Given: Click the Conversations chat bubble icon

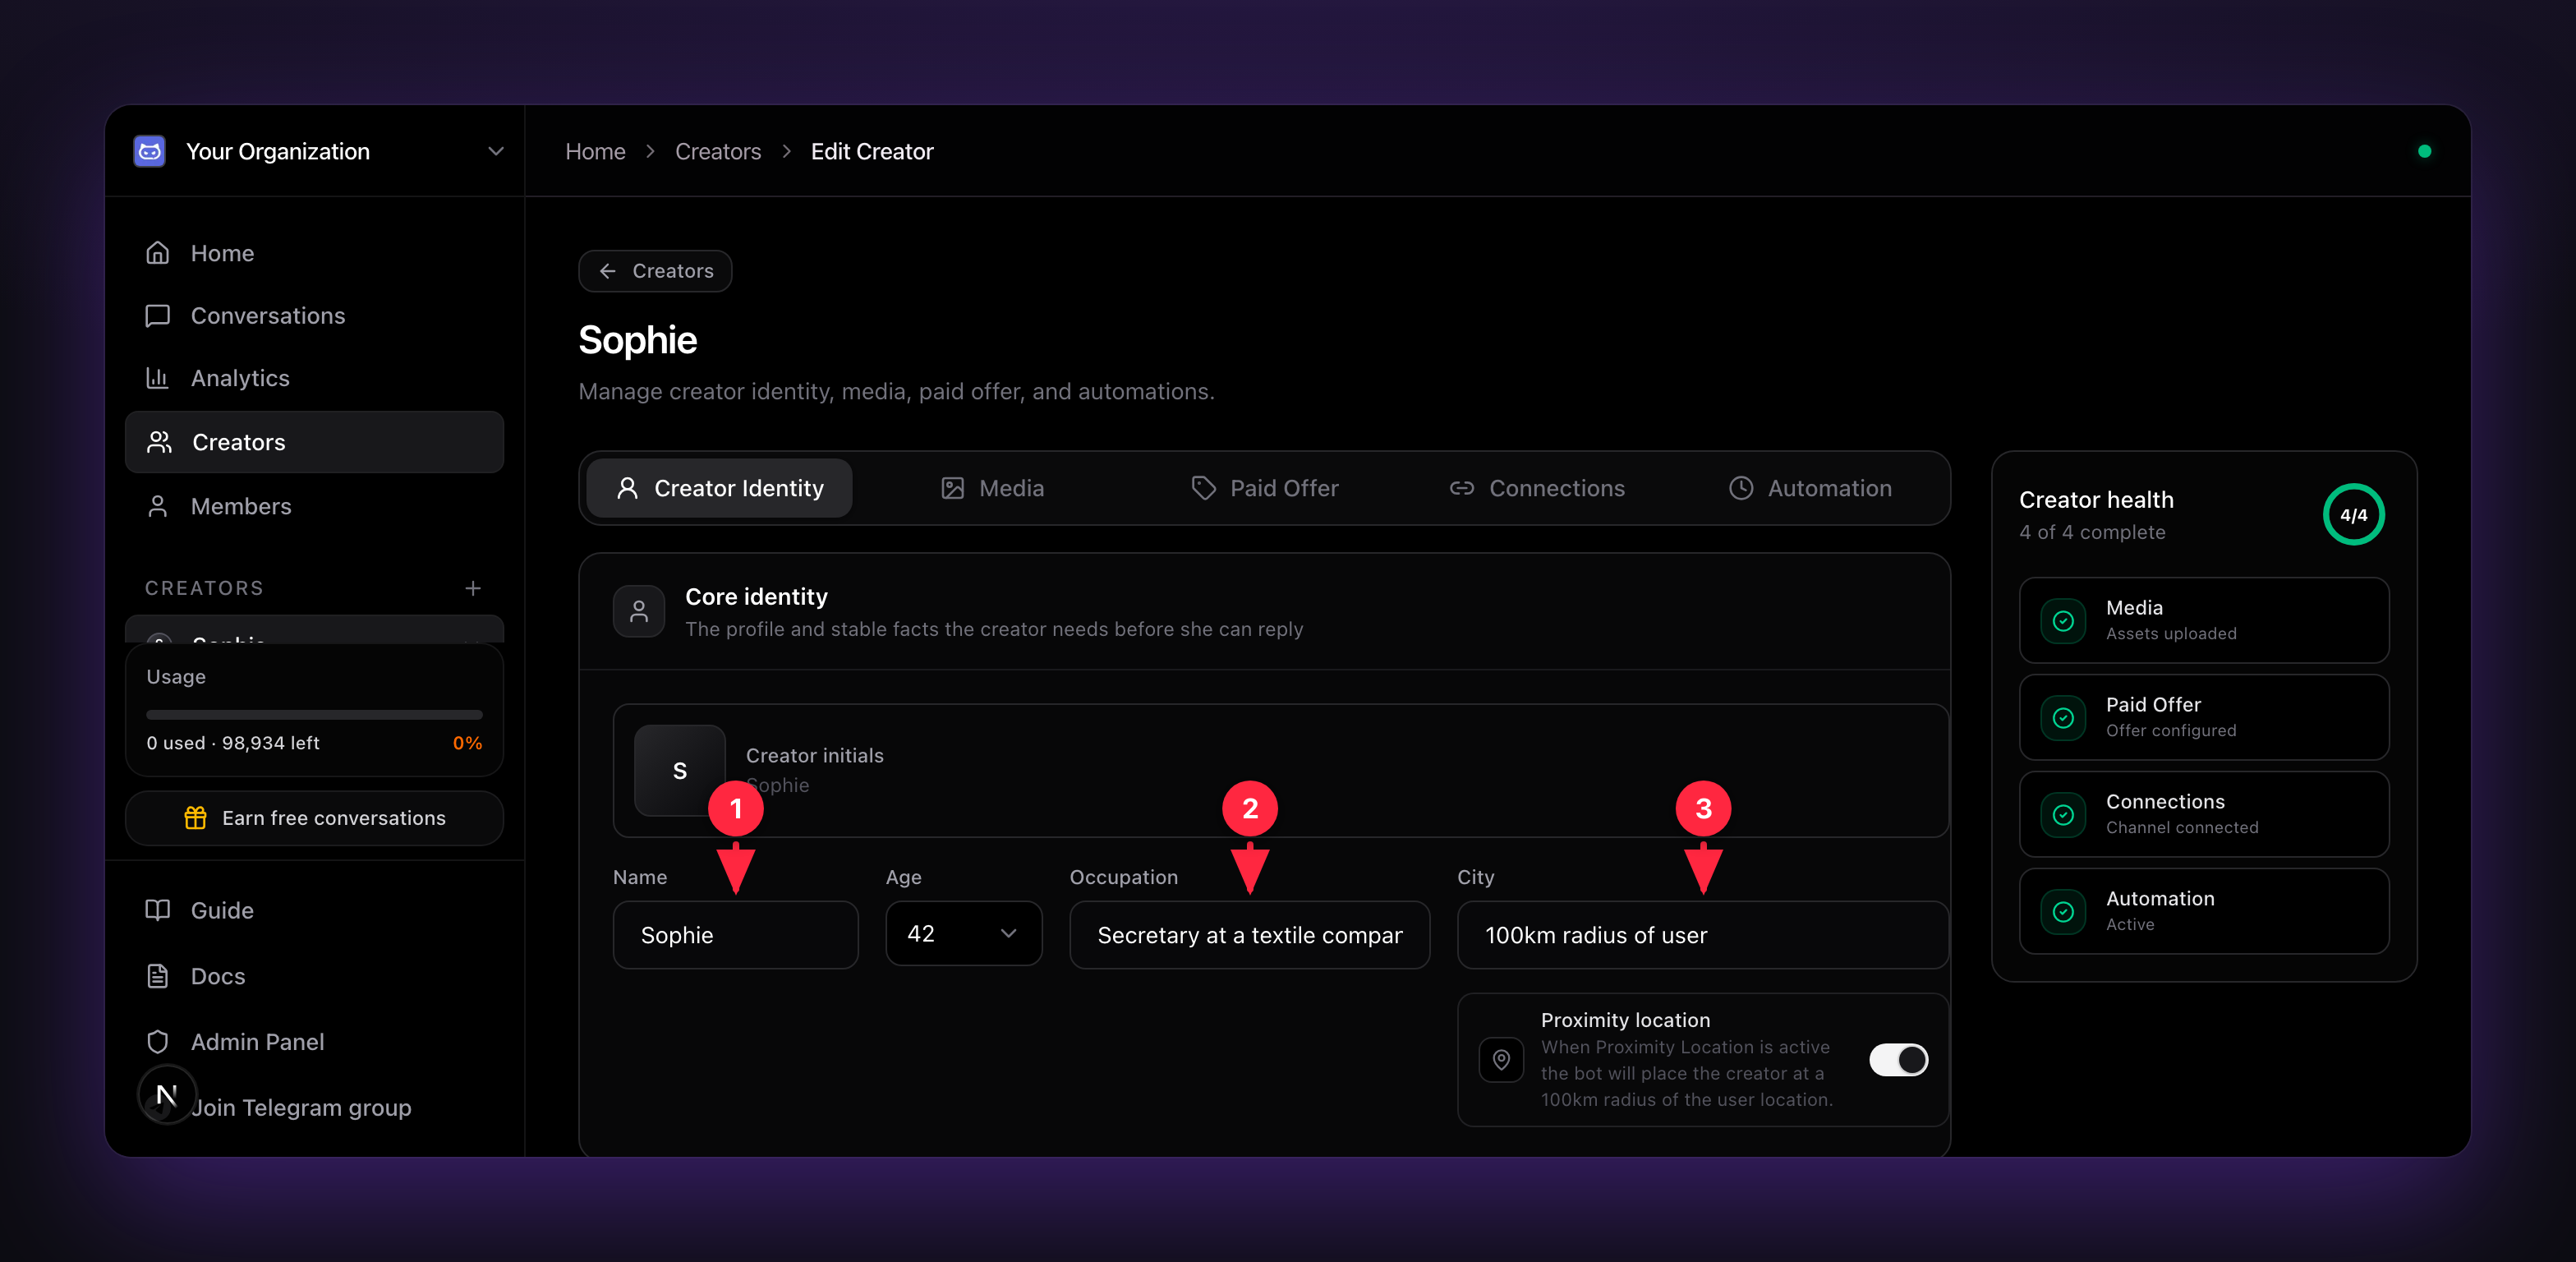Looking at the screenshot, I should coord(158,316).
